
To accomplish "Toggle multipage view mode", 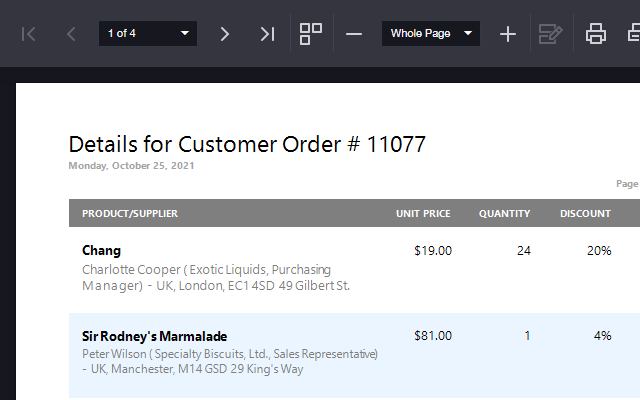I will point(311,34).
